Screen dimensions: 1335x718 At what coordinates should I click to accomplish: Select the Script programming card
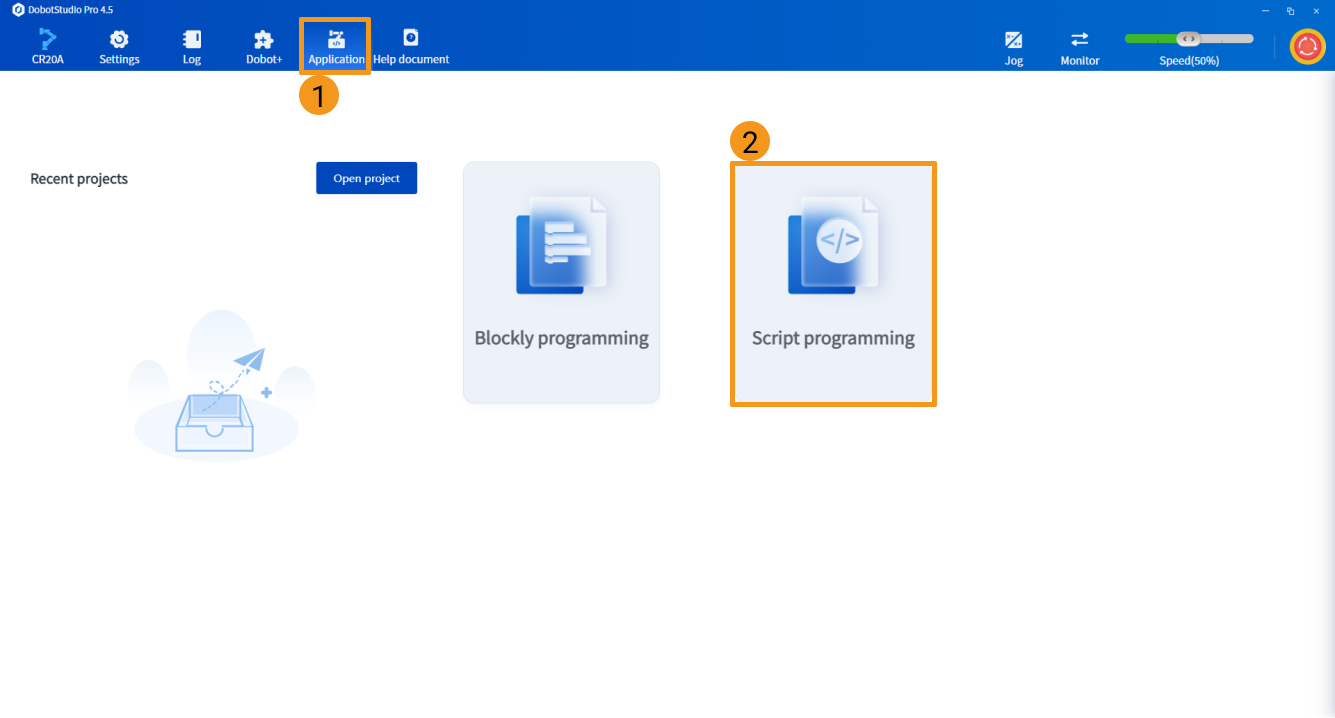click(x=833, y=283)
